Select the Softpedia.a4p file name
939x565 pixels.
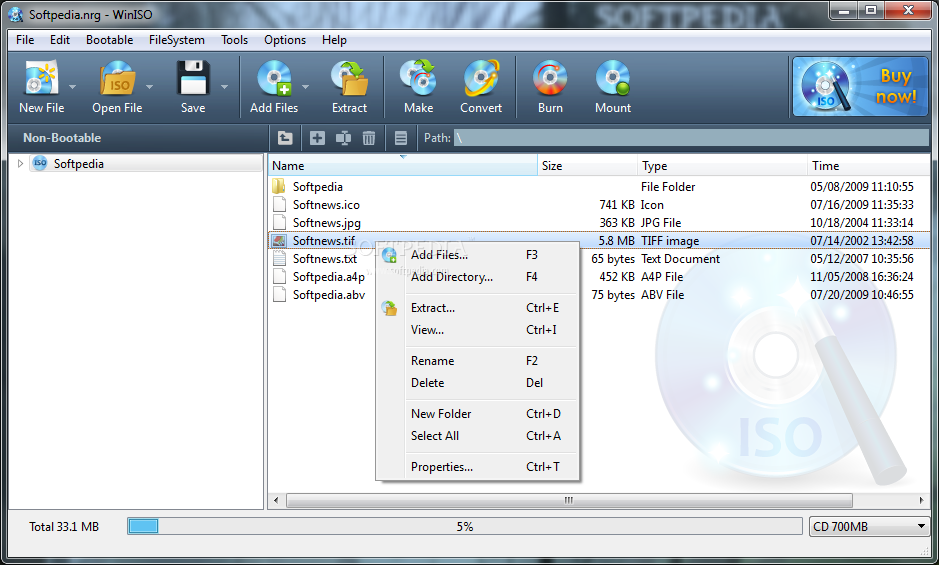click(329, 277)
